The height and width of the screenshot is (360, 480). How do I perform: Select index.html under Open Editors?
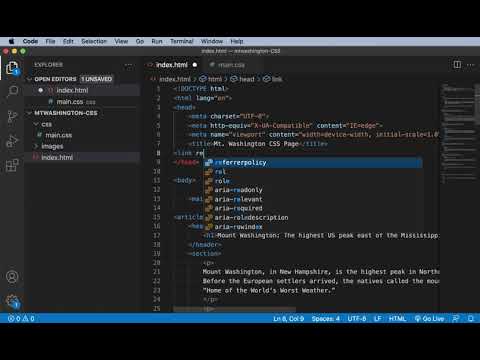click(72, 90)
